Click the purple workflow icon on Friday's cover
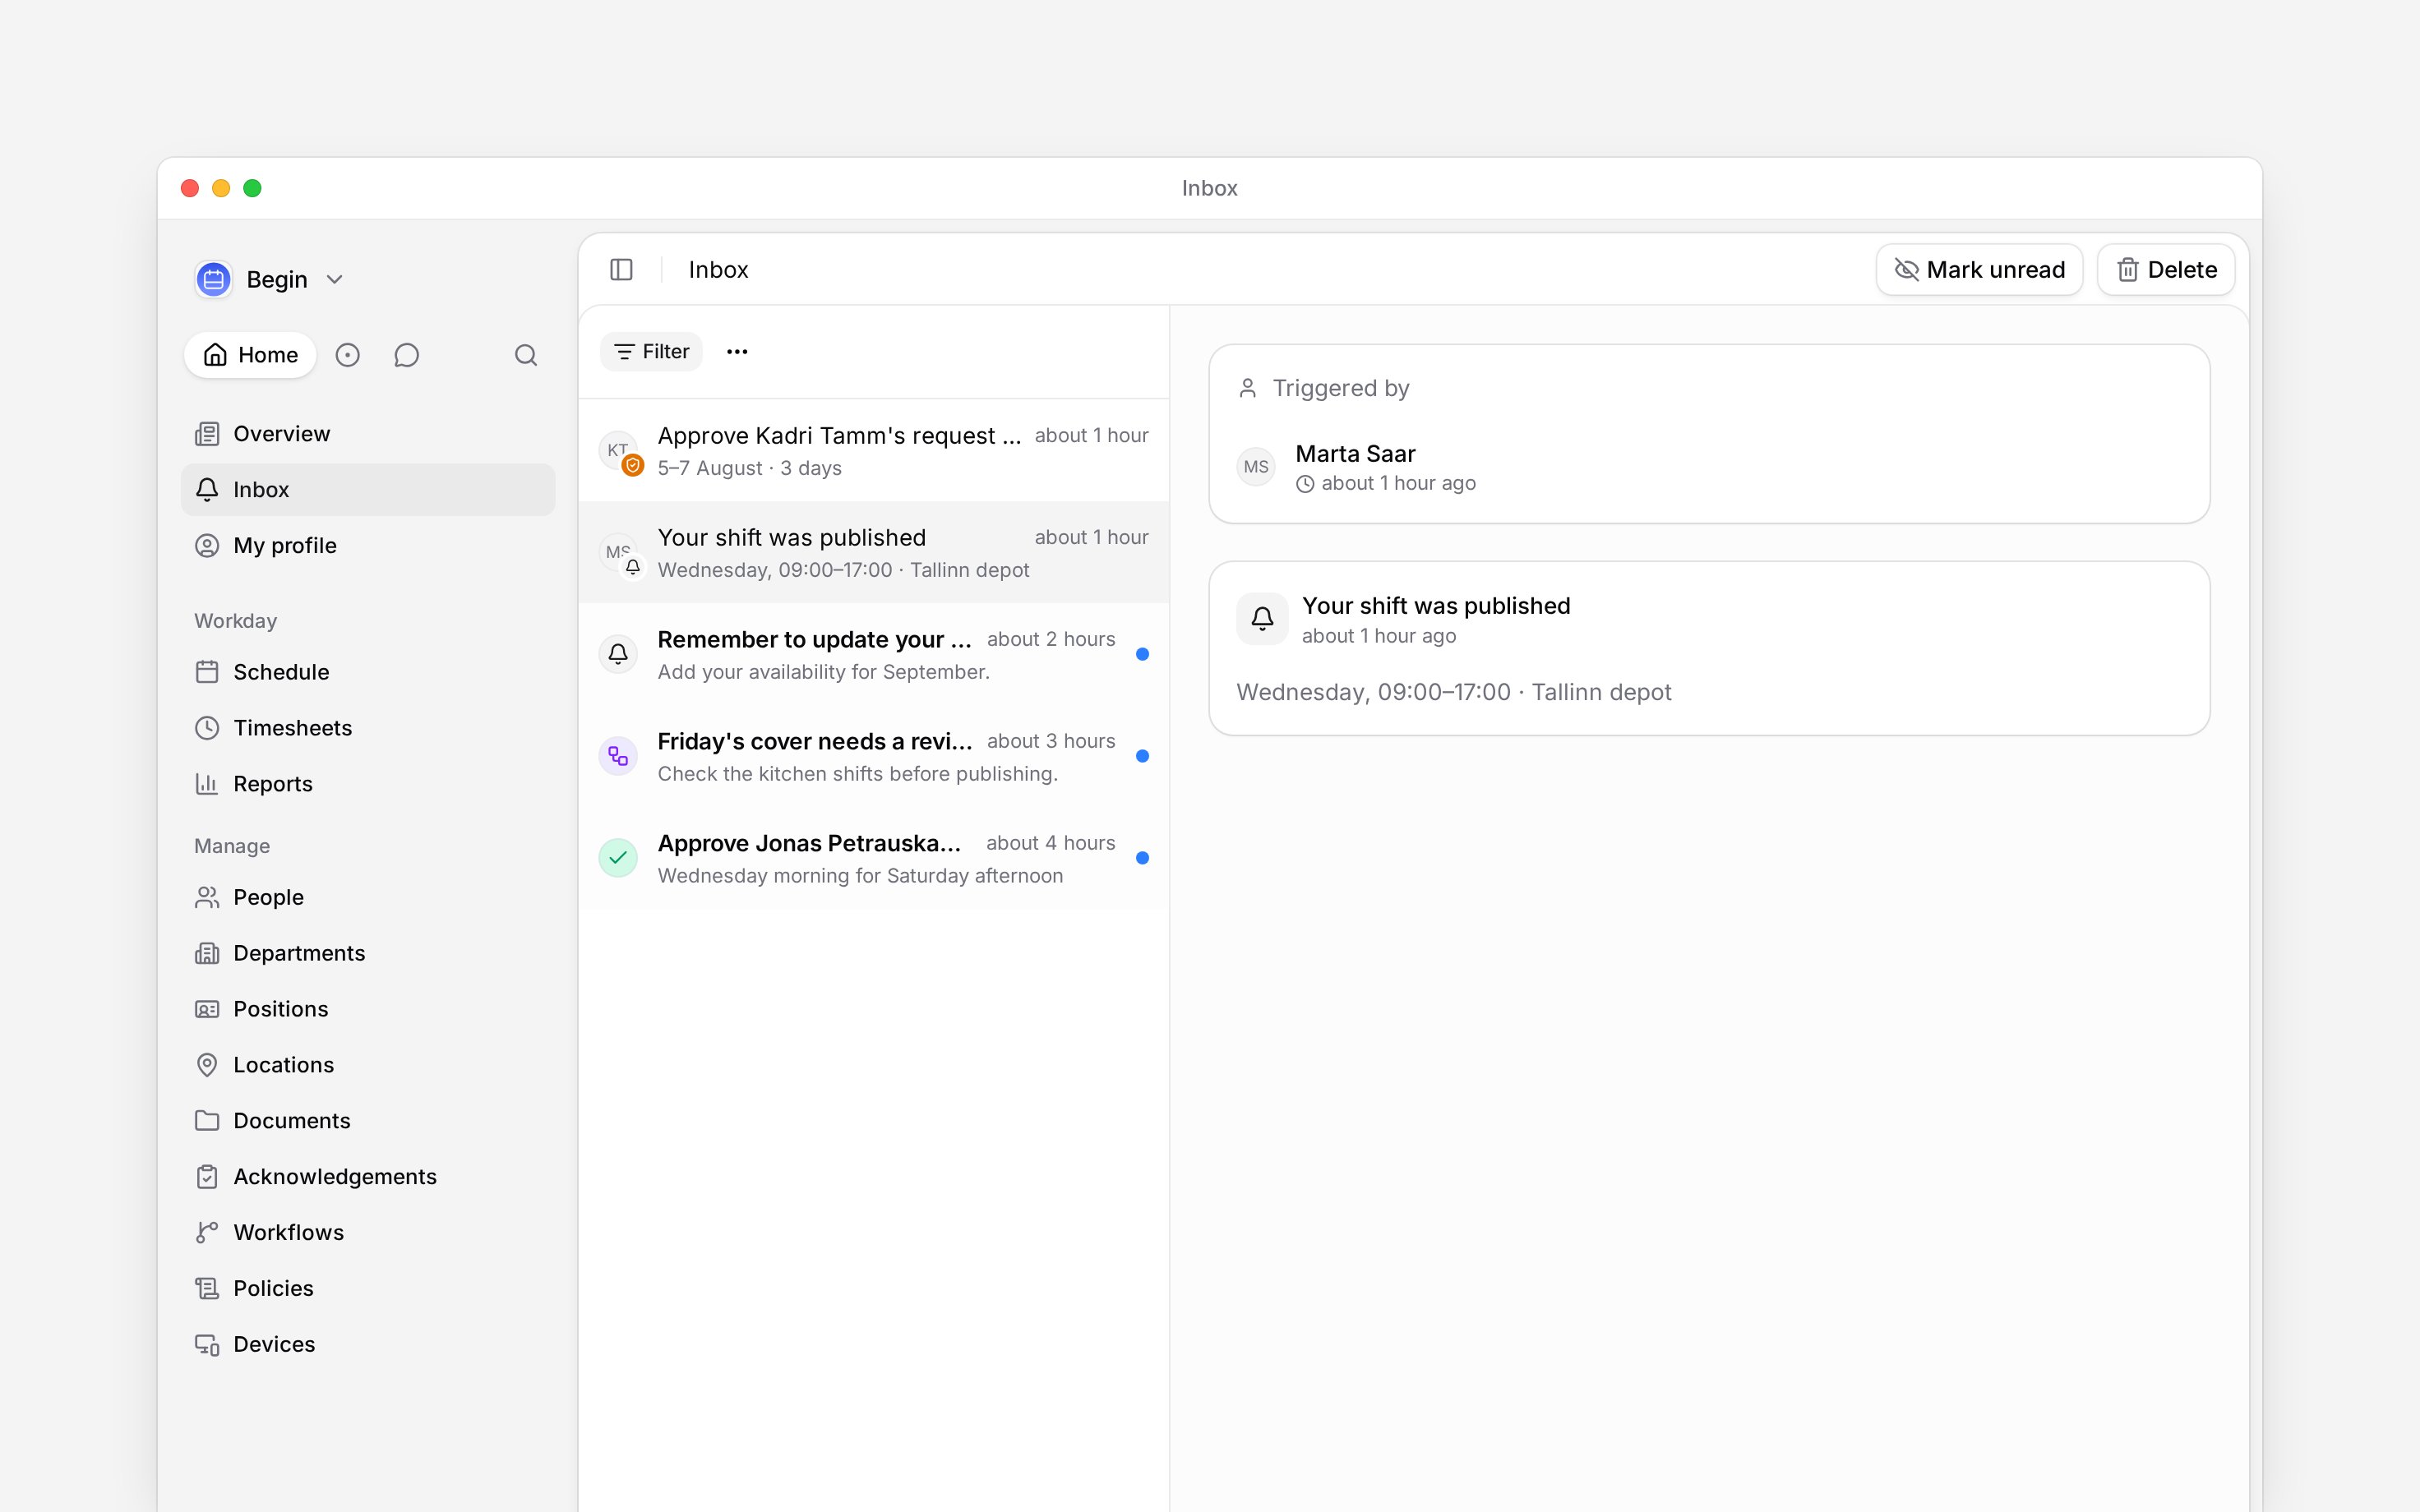Screen dimensions: 2420x1512 tap(618, 756)
